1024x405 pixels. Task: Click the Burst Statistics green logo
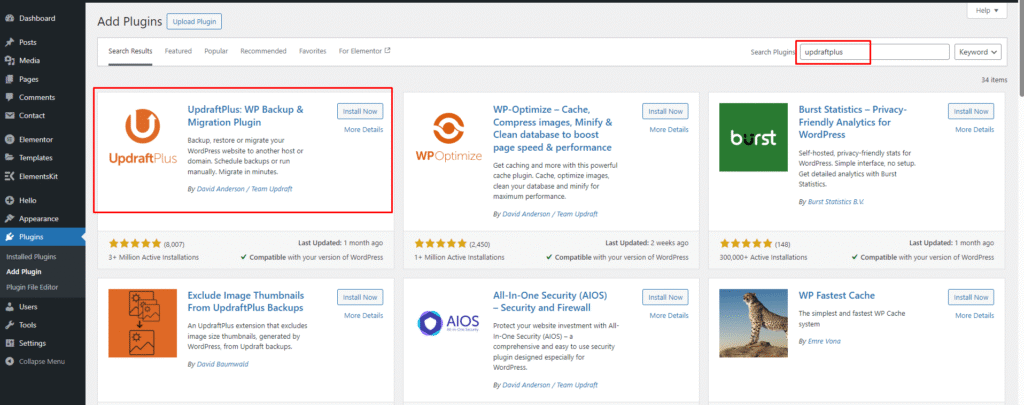point(754,137)
